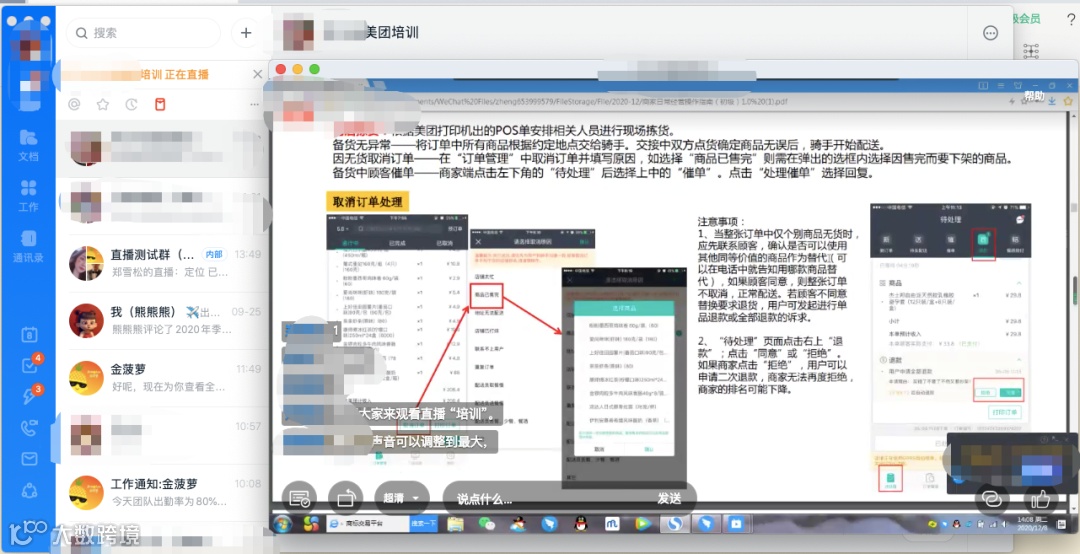Open the 金菠萝 chat from 11:49
The width and height of the screenshot is (1080, 554).
(163, 378)
